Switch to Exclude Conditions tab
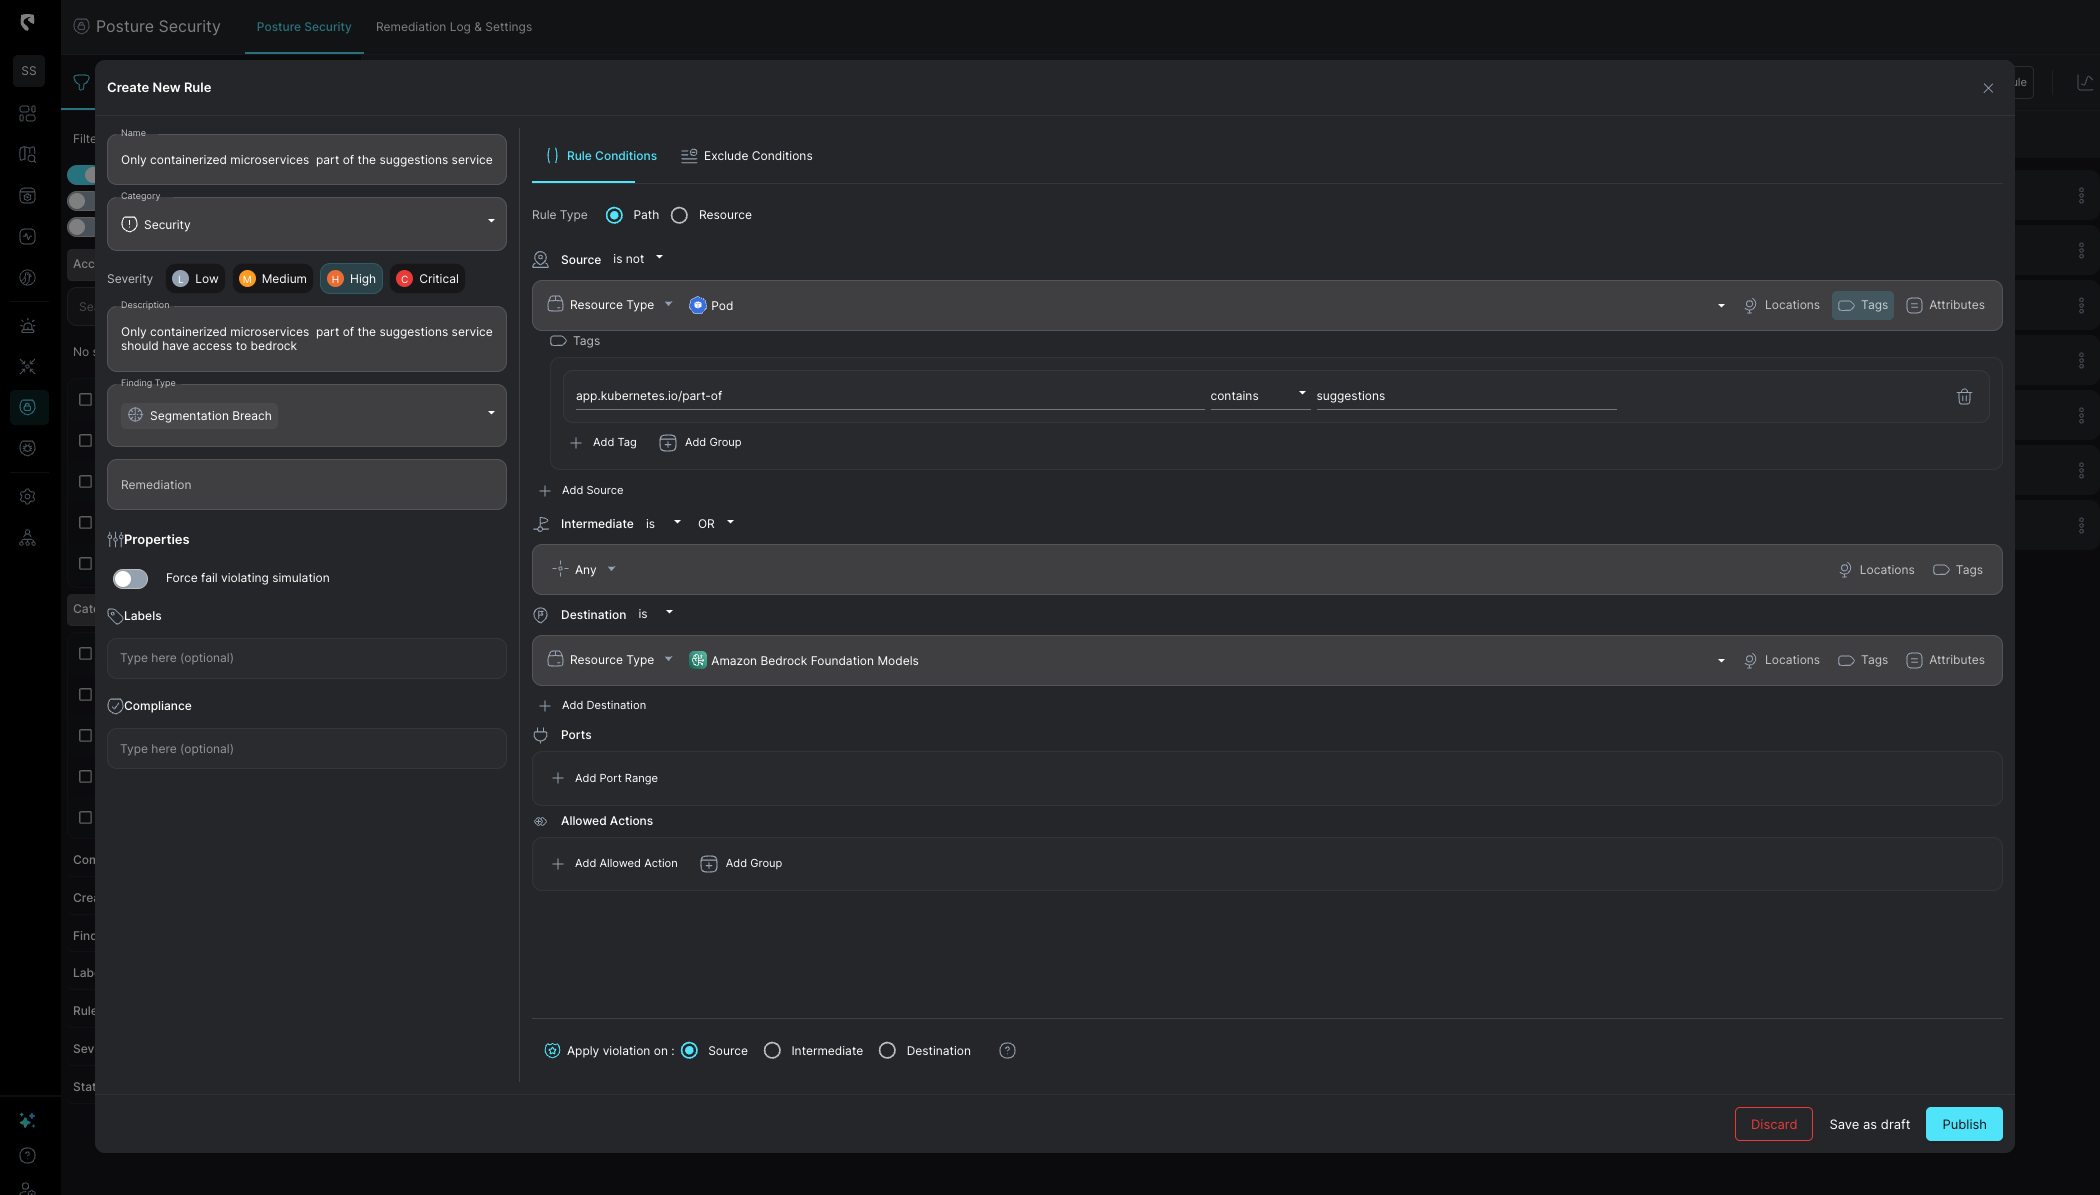 click(746, 156)
